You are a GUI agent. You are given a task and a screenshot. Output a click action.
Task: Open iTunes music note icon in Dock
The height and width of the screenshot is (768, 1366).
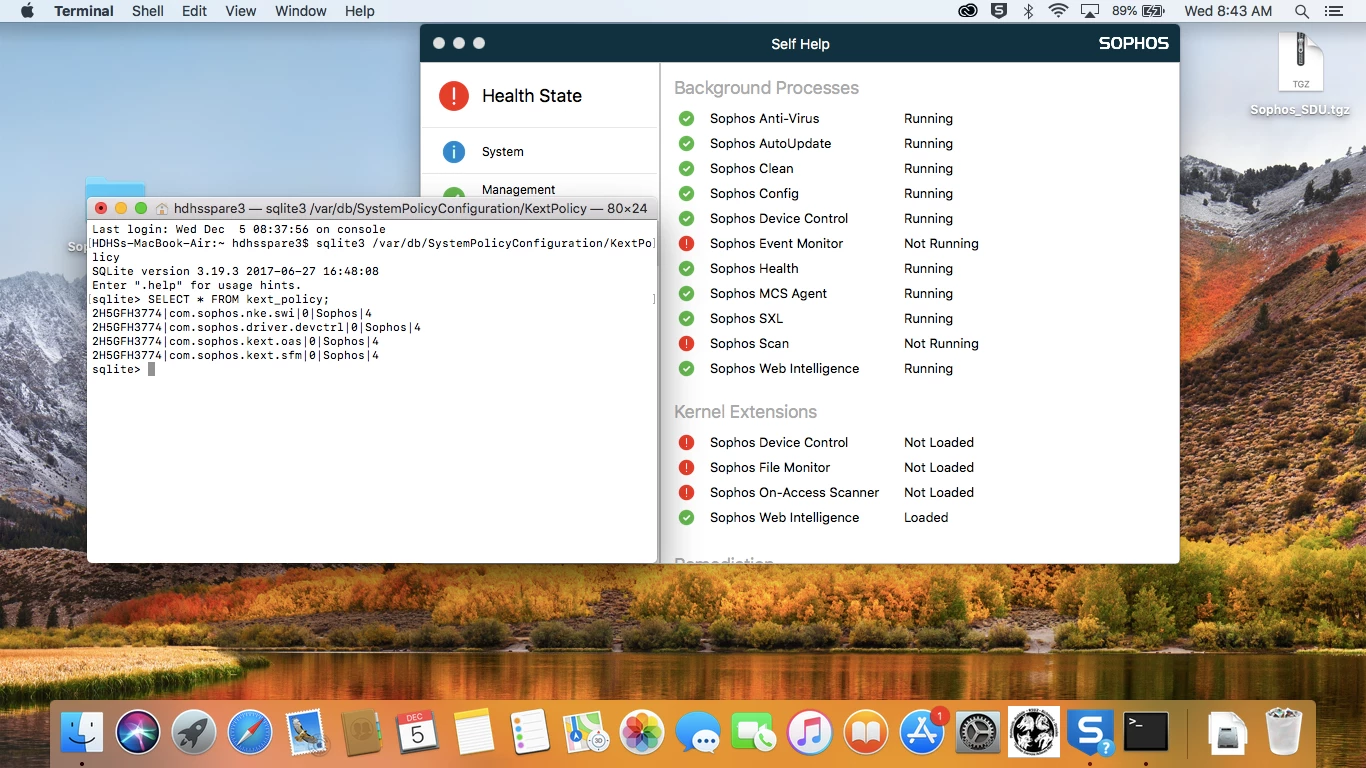(x=809, y=733)
